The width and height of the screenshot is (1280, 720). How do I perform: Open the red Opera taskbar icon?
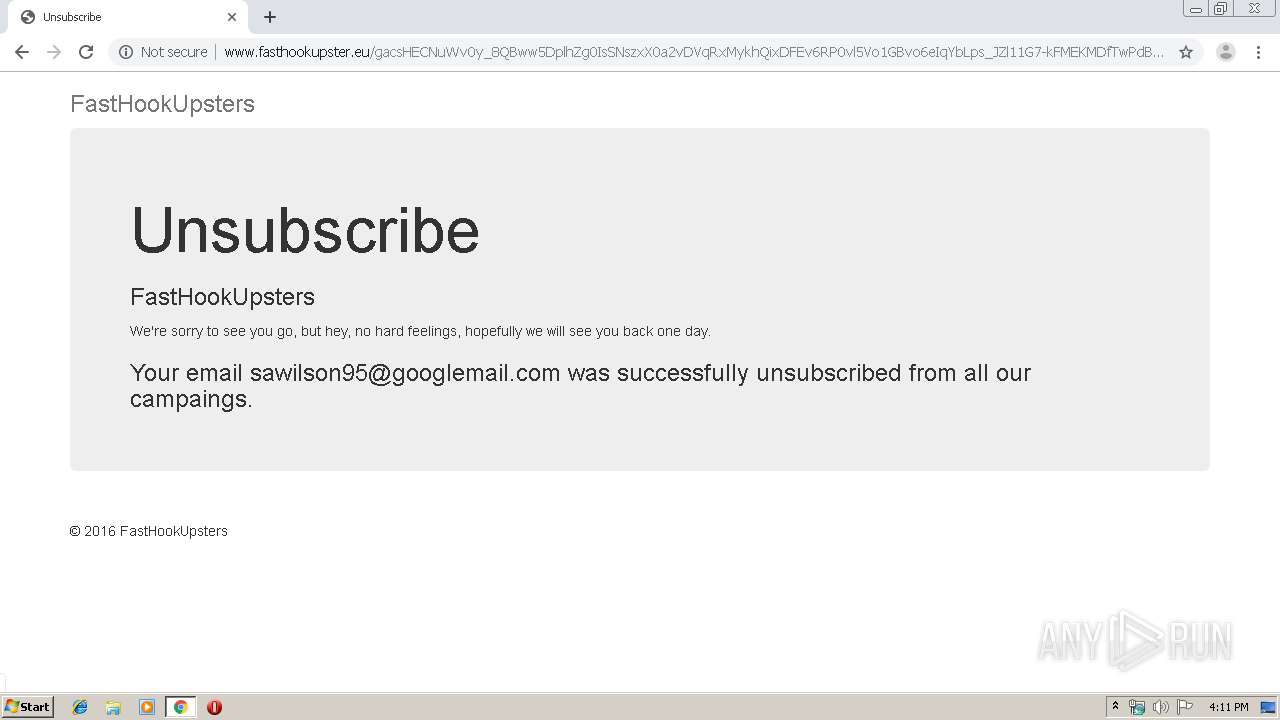pos(214,707)
